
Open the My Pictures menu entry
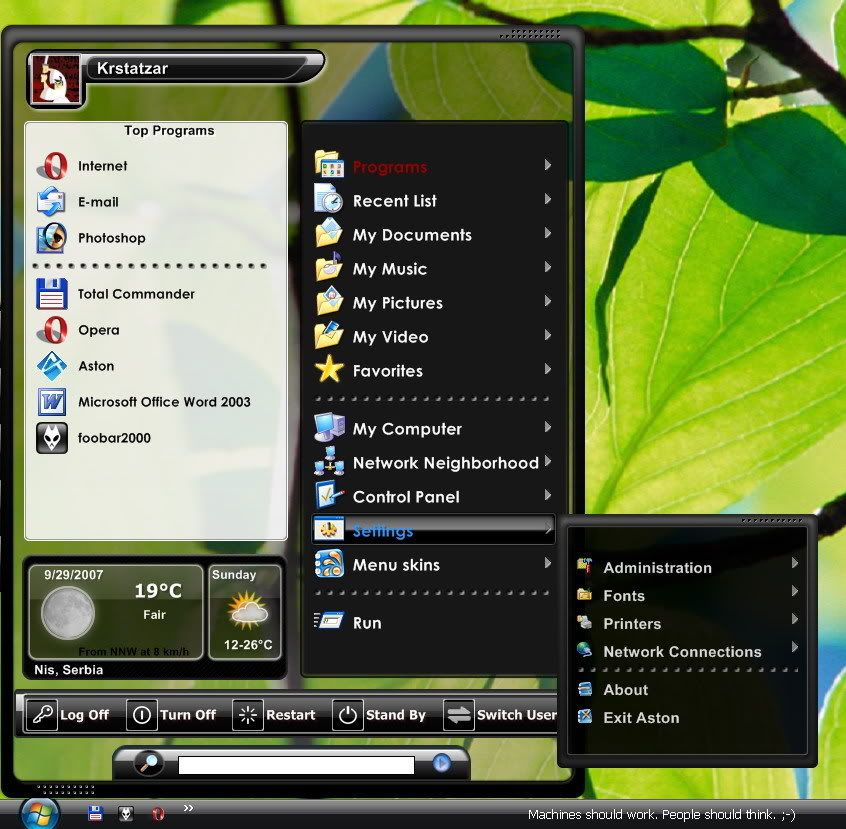433,301
